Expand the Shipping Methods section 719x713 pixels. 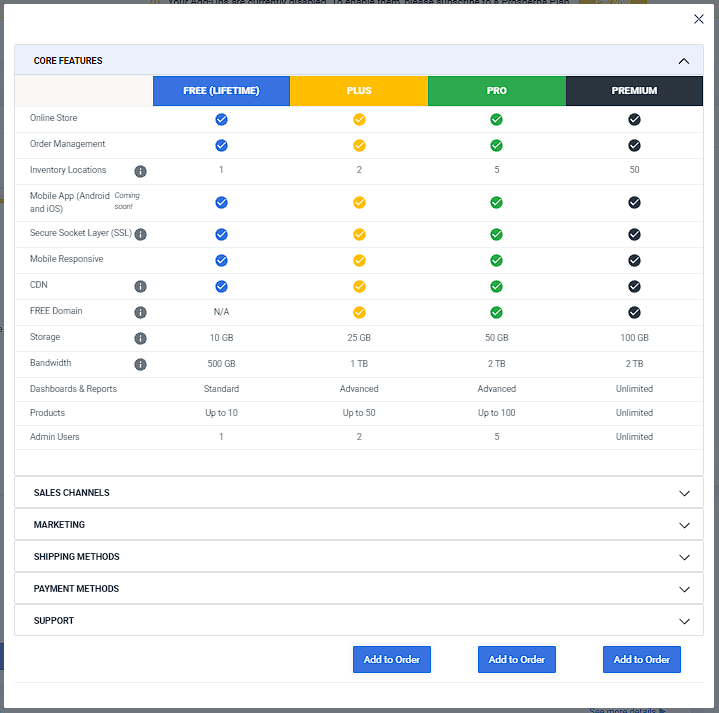684,557
